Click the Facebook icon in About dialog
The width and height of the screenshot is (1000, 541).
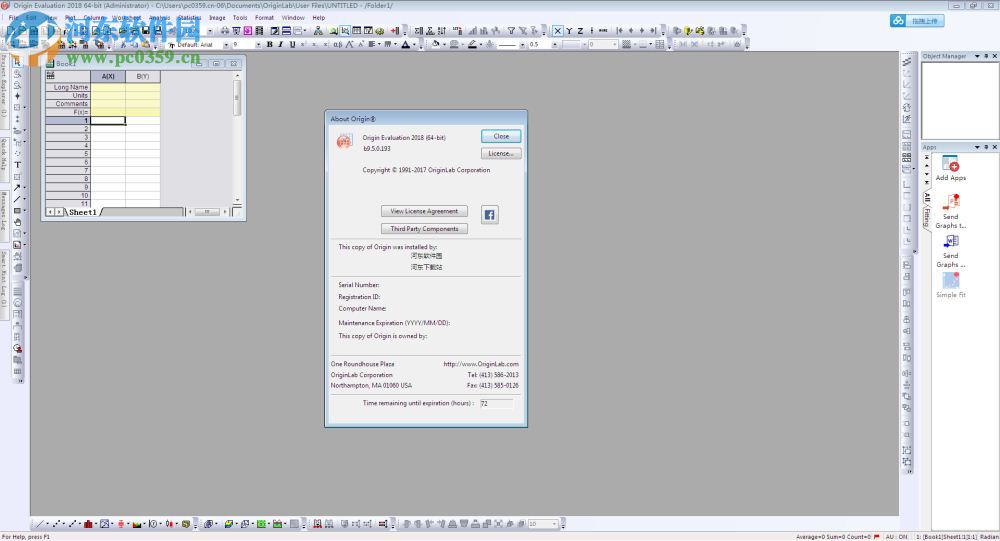pos(490,215)
